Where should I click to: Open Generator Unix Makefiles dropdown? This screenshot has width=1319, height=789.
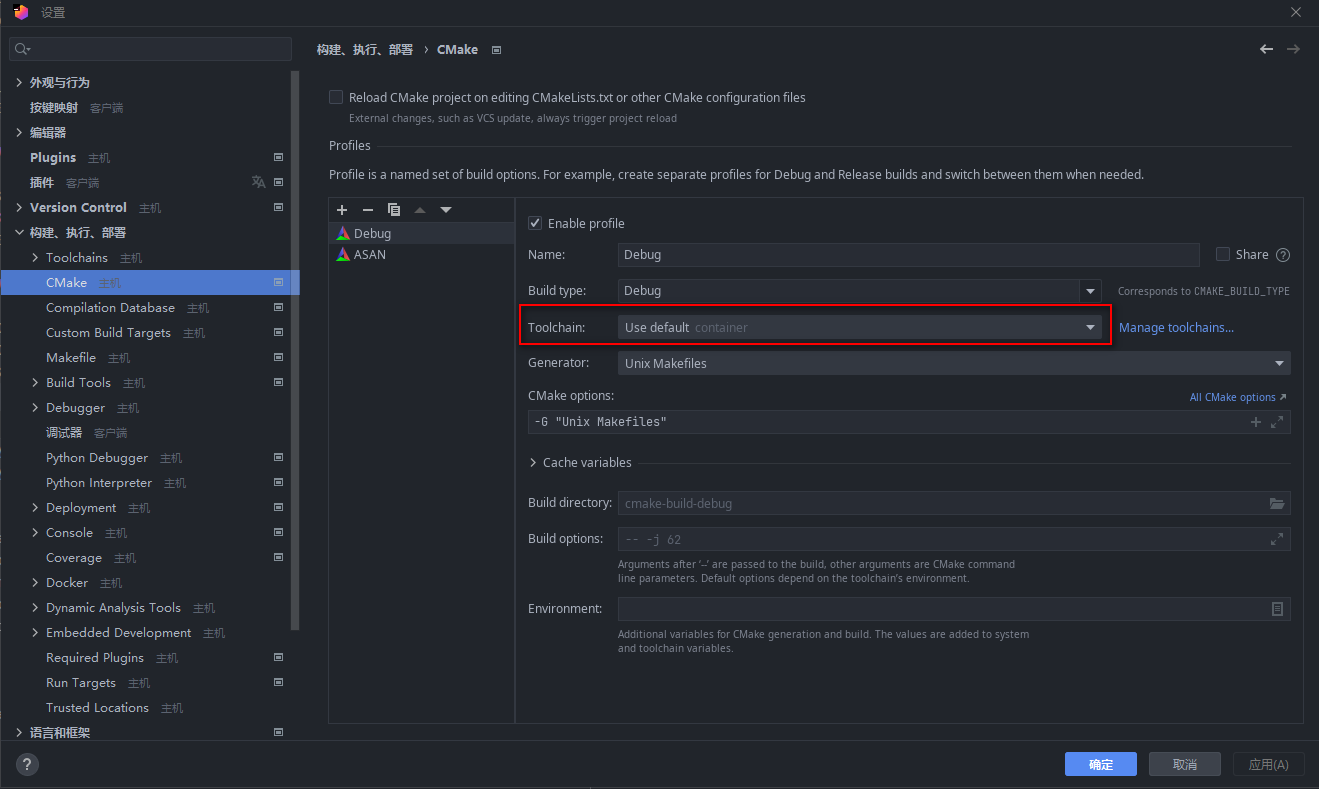pos(954,363)
